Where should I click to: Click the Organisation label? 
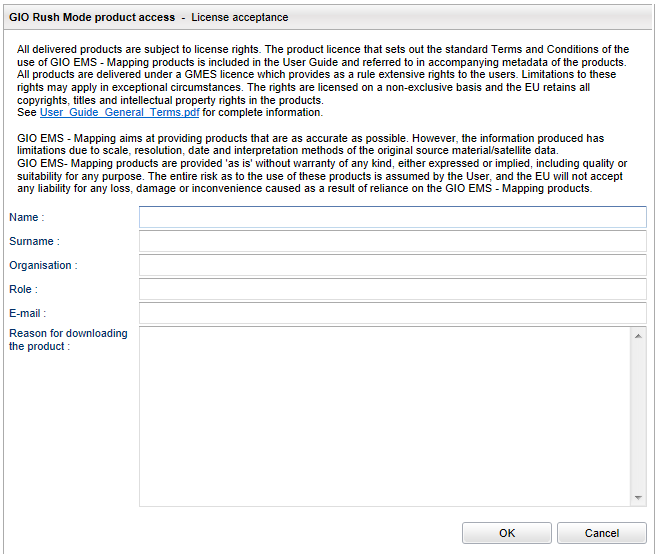coord(43,265)
